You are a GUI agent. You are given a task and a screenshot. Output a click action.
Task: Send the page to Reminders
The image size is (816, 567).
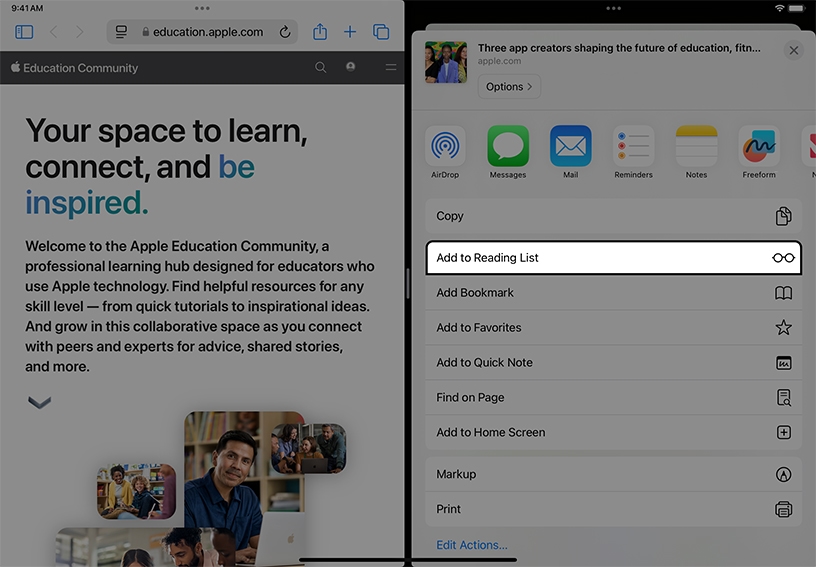[633, 147]
